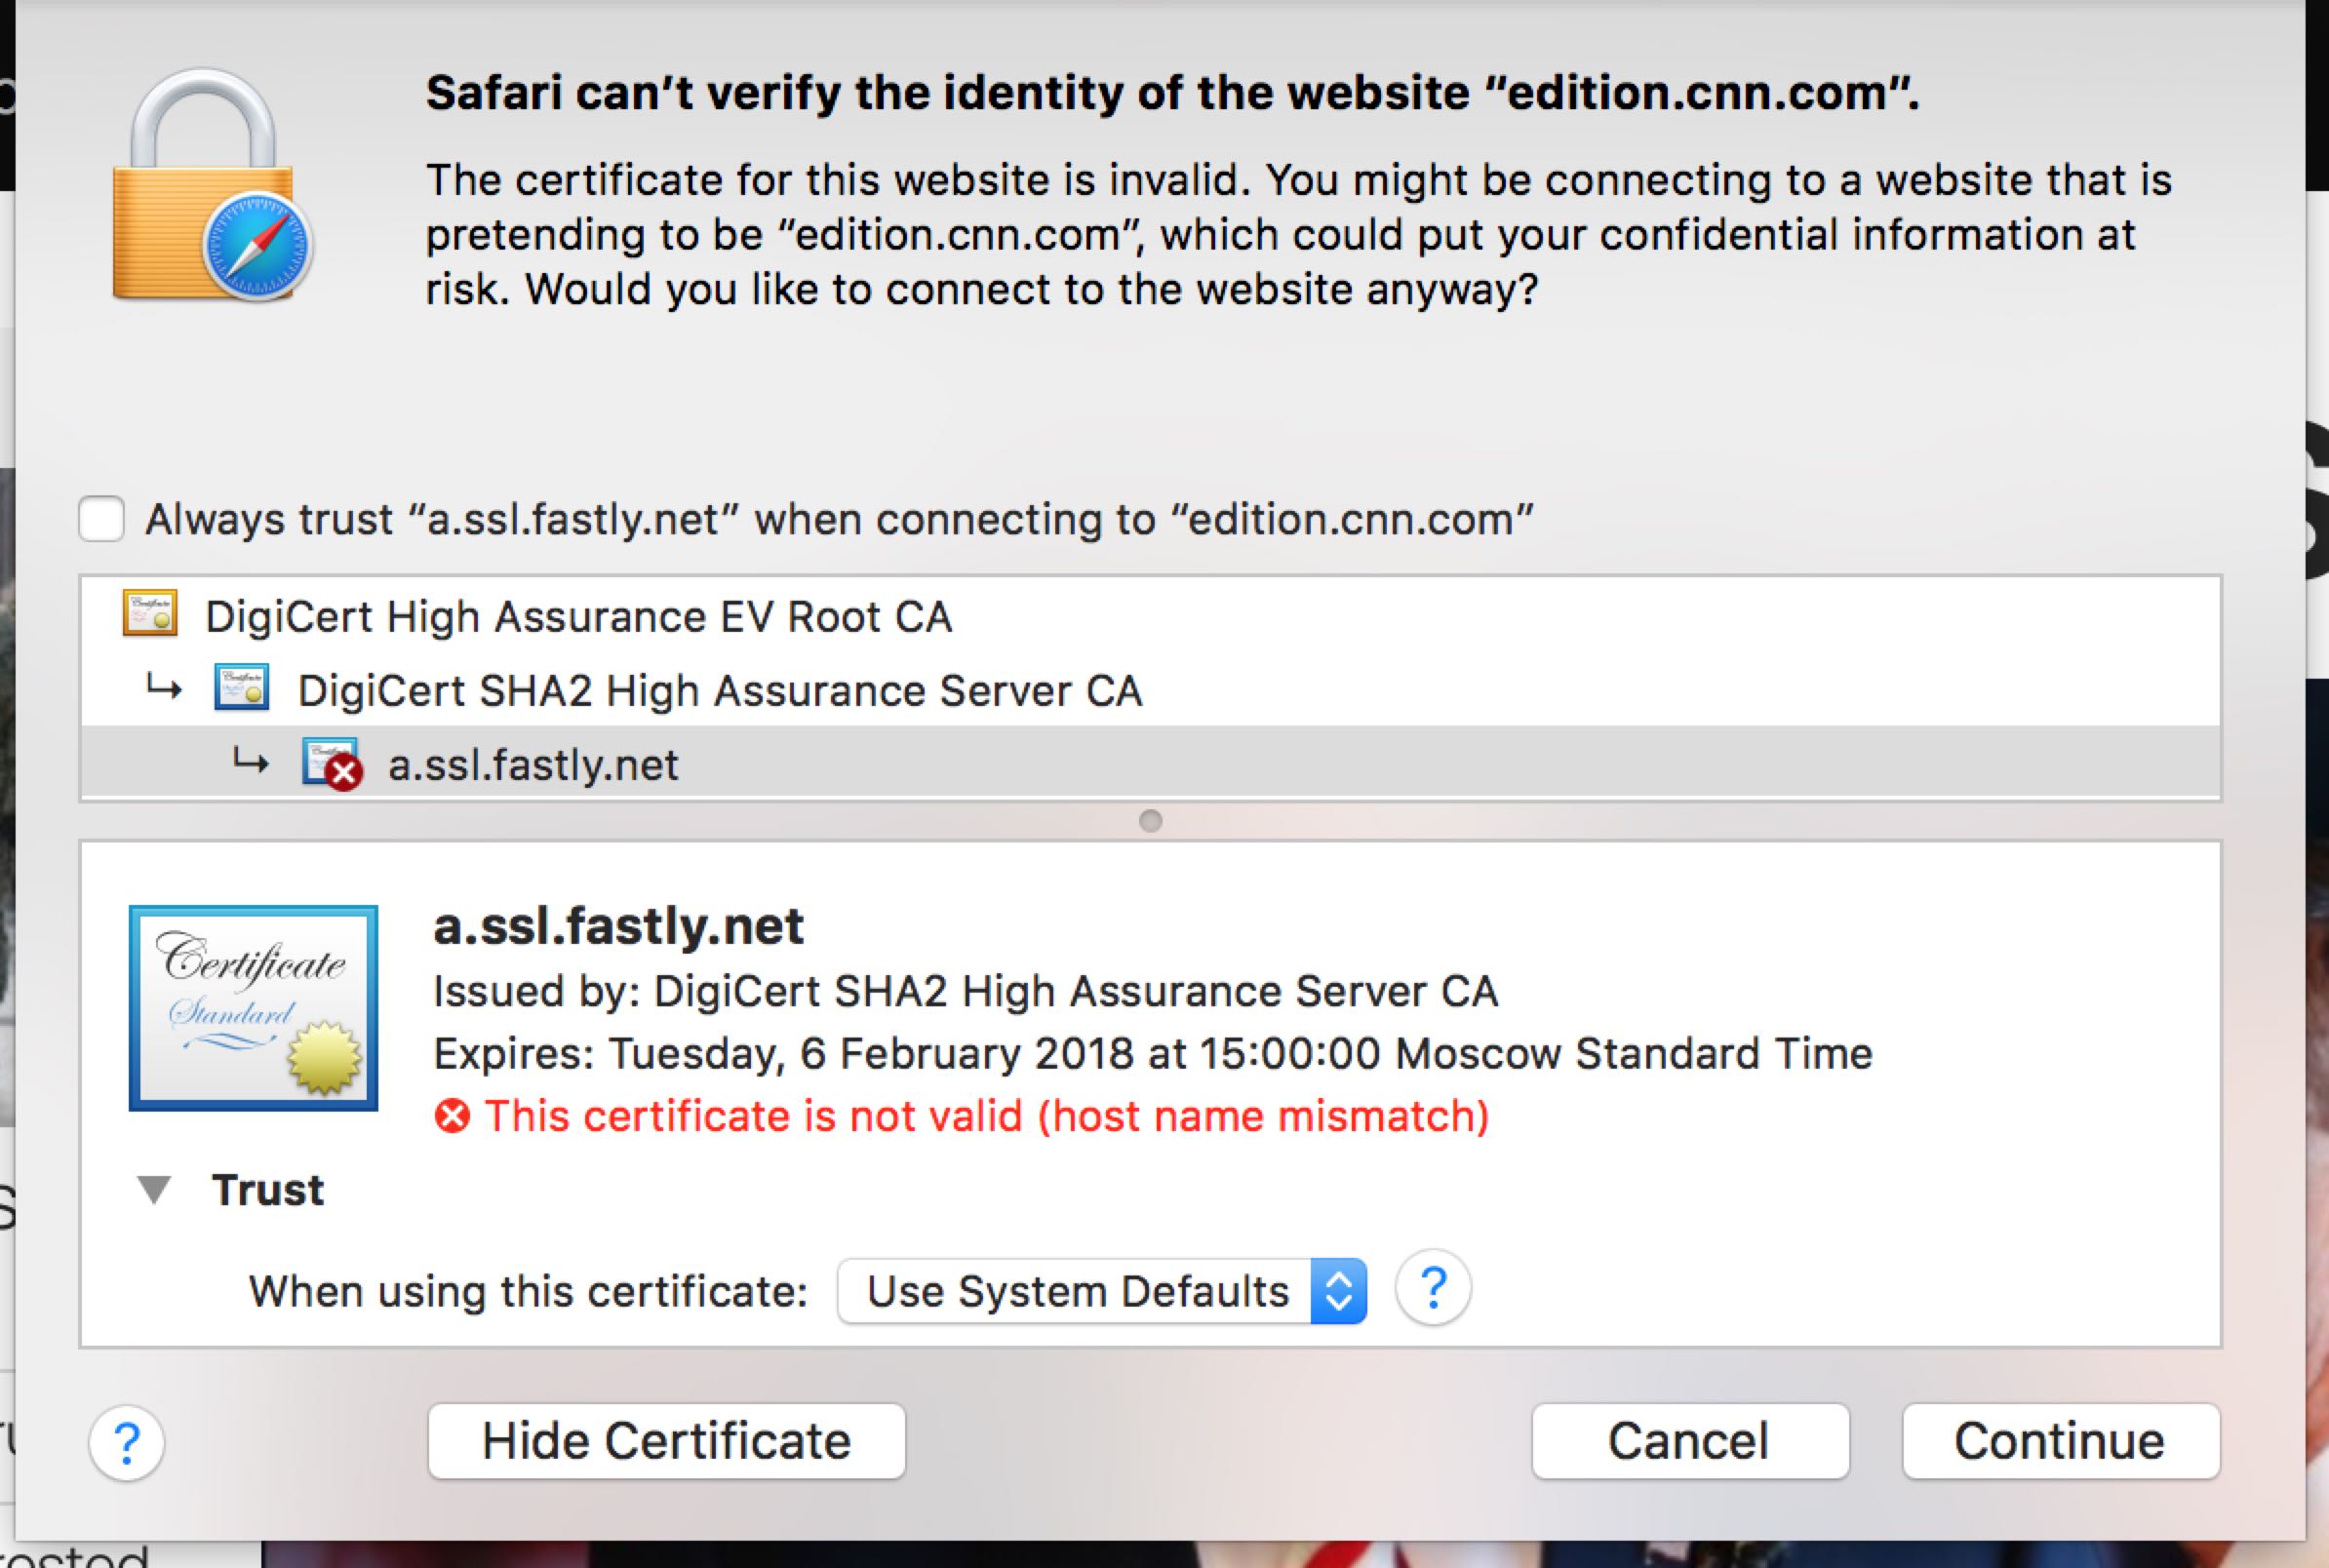
Task: Click the Safari padlock icon
Action: coord(211,186)
